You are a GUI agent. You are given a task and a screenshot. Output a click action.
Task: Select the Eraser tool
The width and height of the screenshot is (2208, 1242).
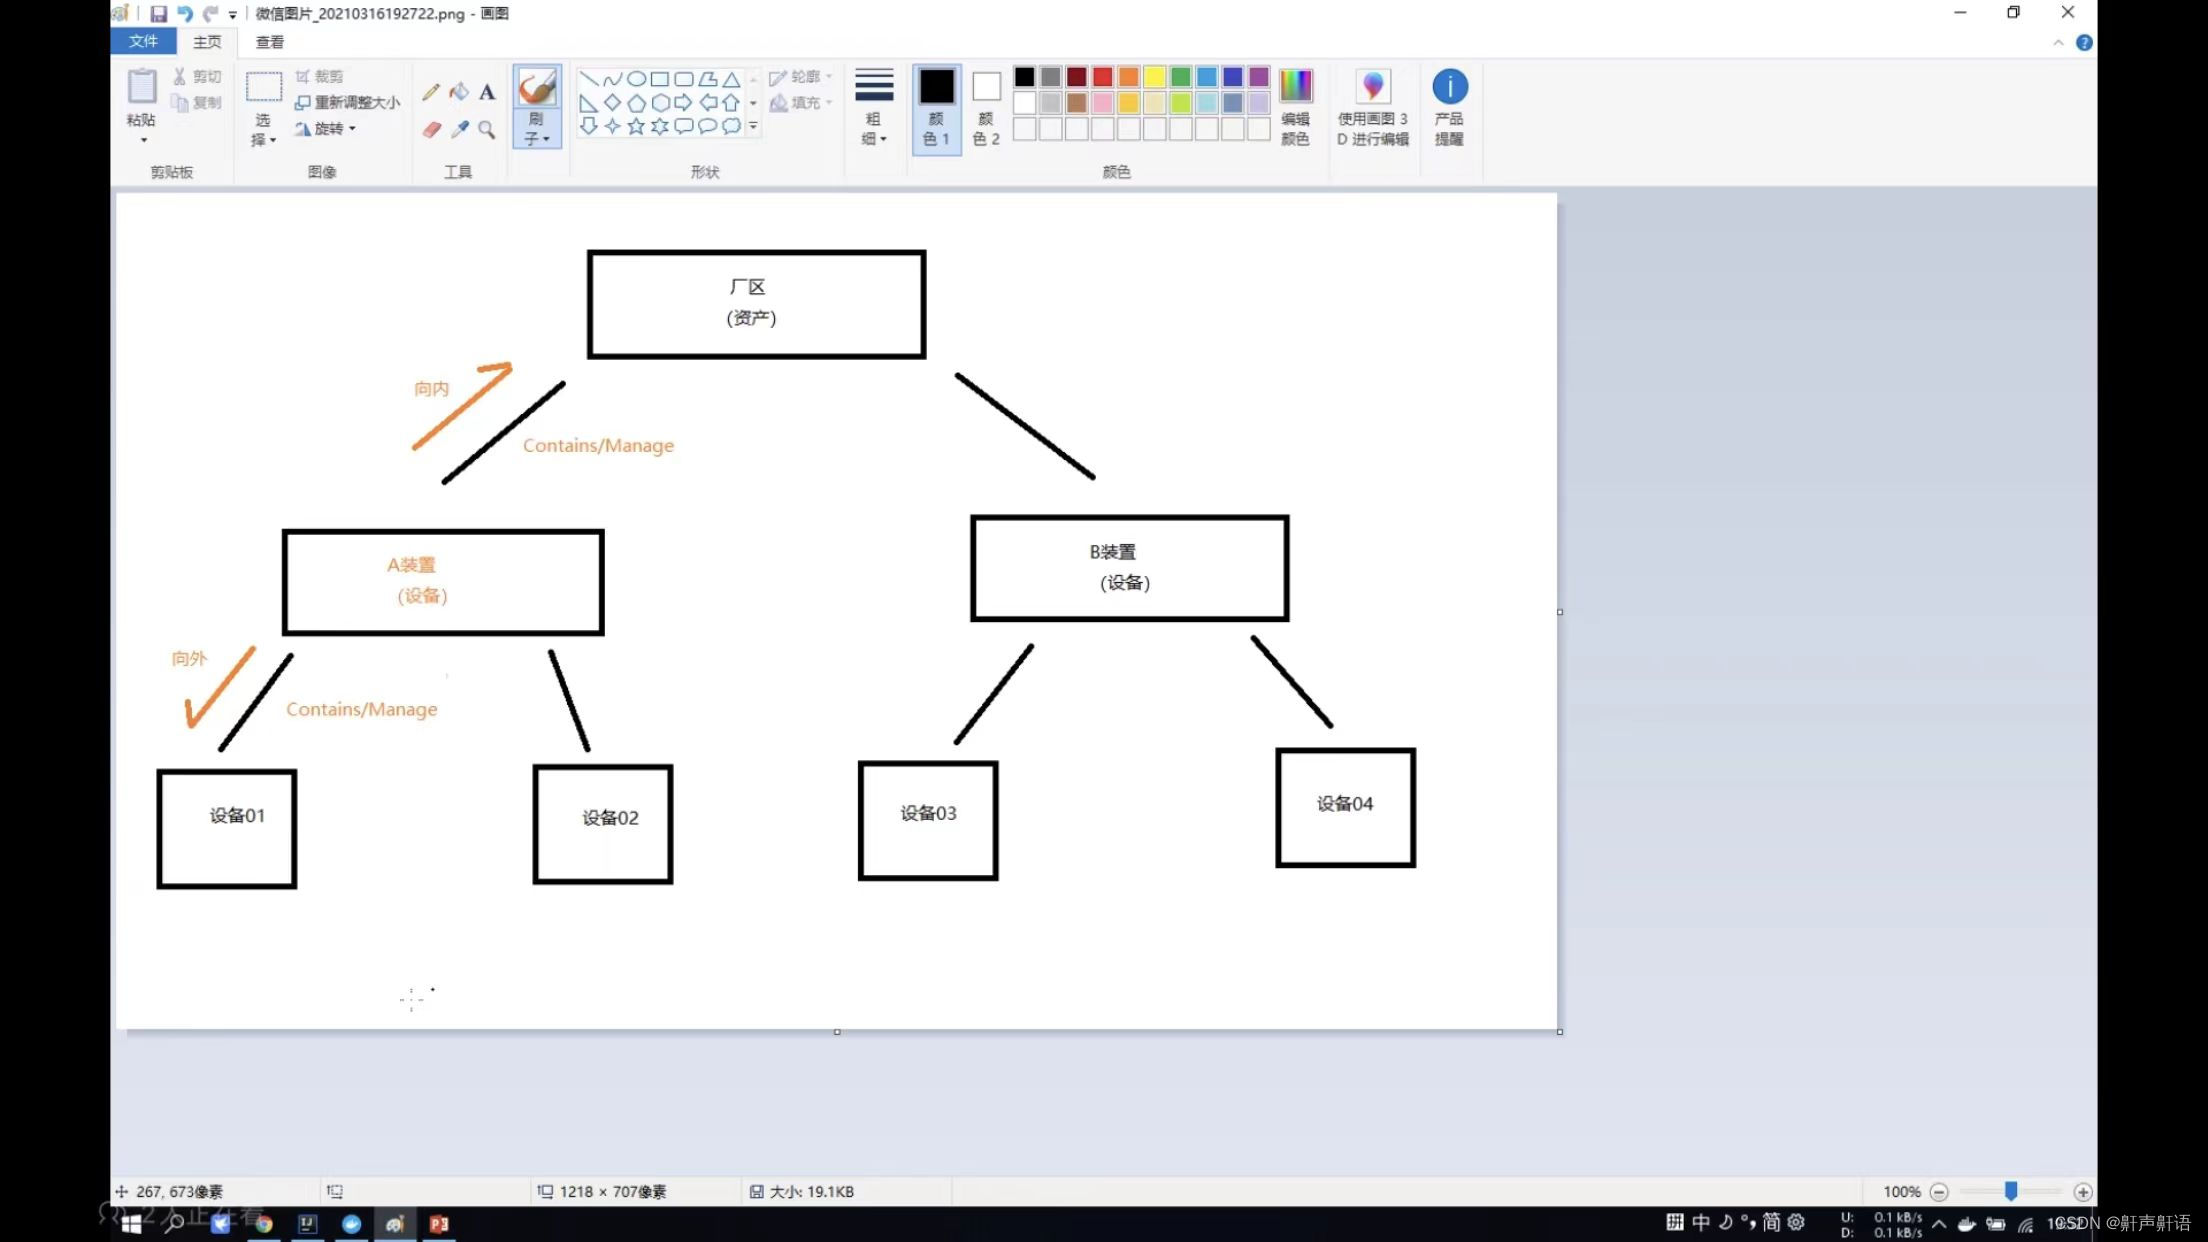pos(431,129)
